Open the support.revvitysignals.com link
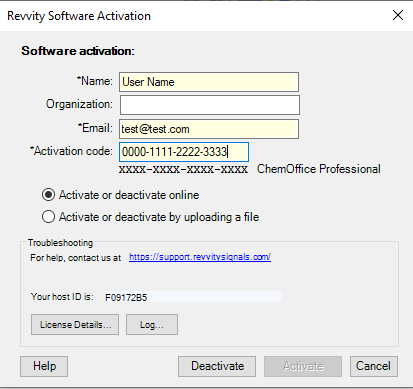This screenshot has width=413, height=389. coord(200,257)
